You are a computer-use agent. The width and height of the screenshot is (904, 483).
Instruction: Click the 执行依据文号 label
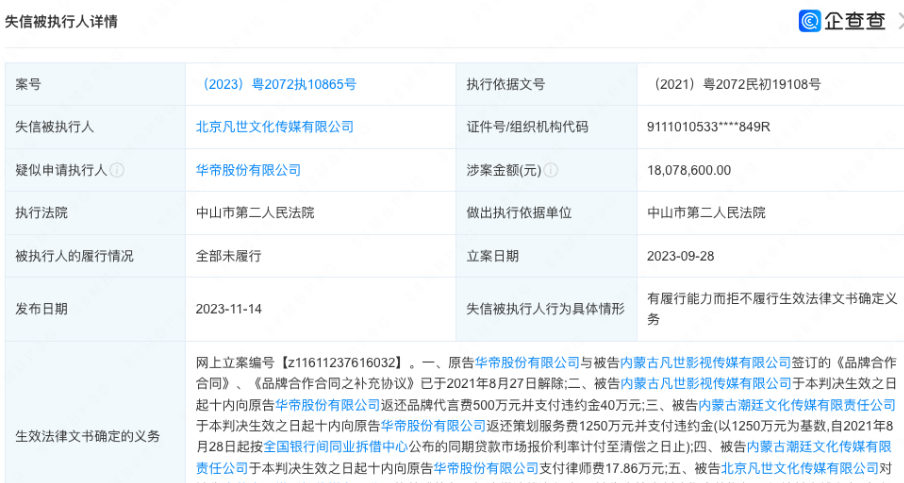click(506, 84)
